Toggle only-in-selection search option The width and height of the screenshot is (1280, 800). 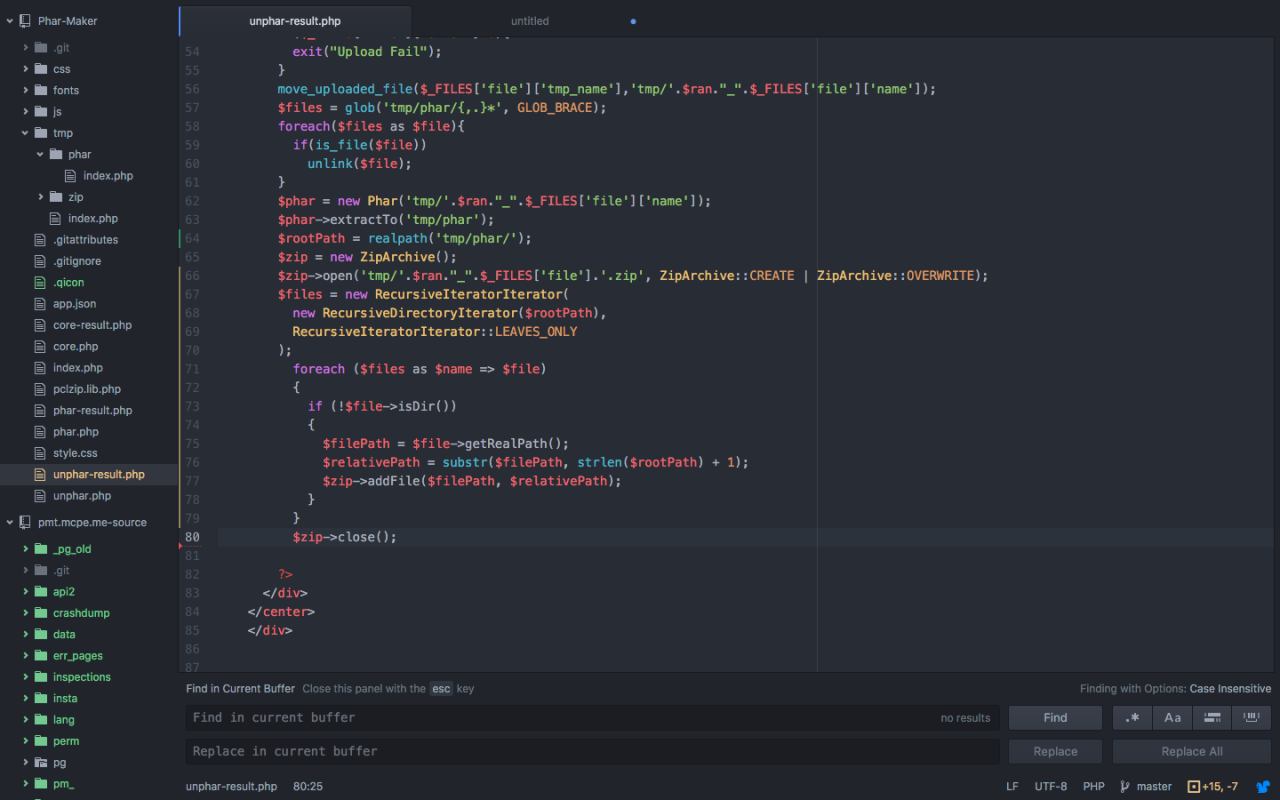1211,717
